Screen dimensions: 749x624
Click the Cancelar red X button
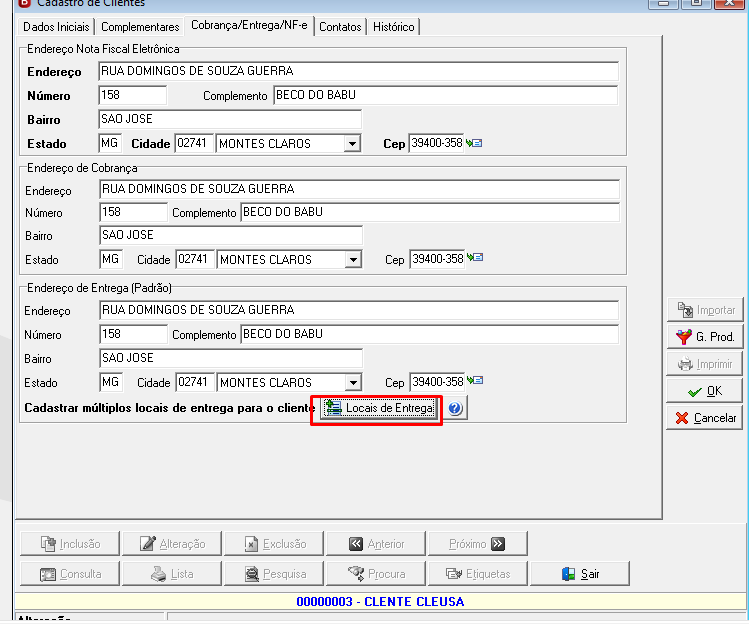point(705,418)
